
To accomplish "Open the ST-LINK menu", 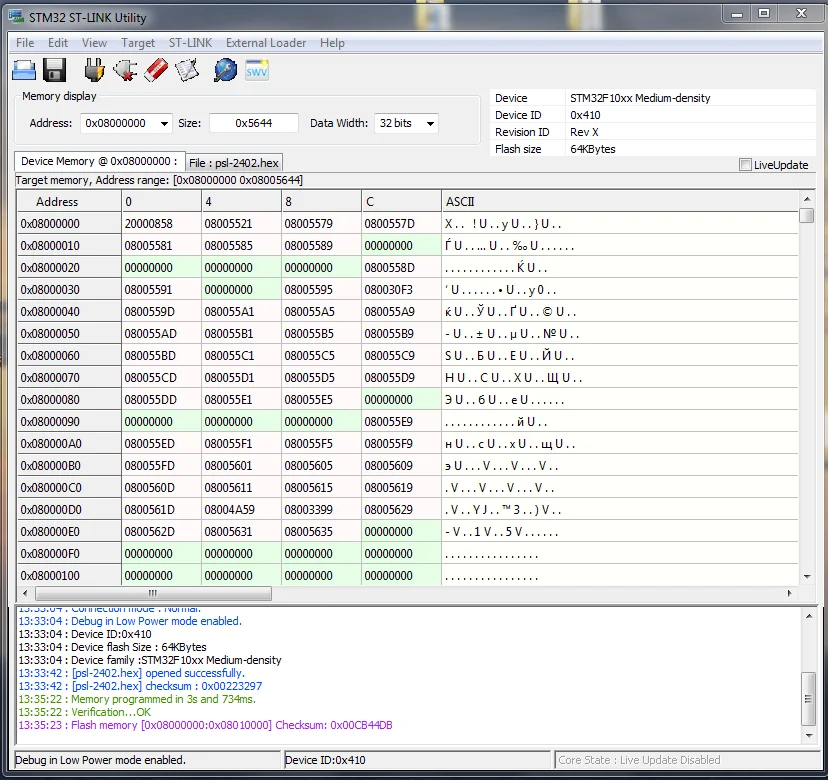I will click(x=189, y=43).
